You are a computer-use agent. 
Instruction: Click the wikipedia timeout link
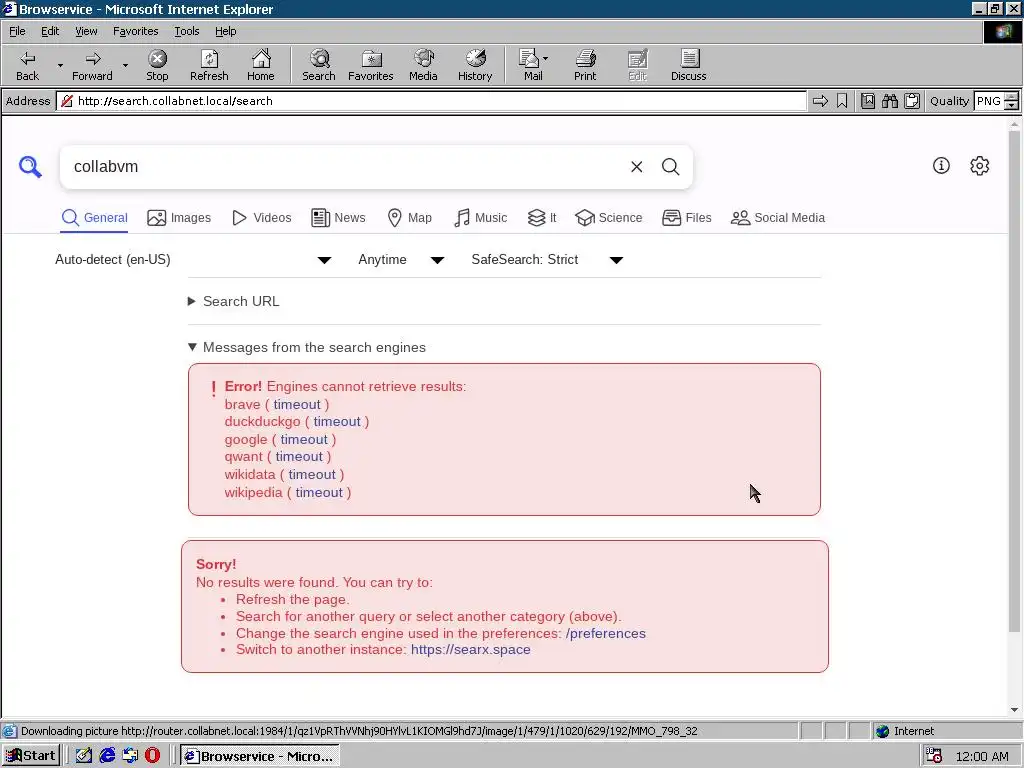coord(319,492)
